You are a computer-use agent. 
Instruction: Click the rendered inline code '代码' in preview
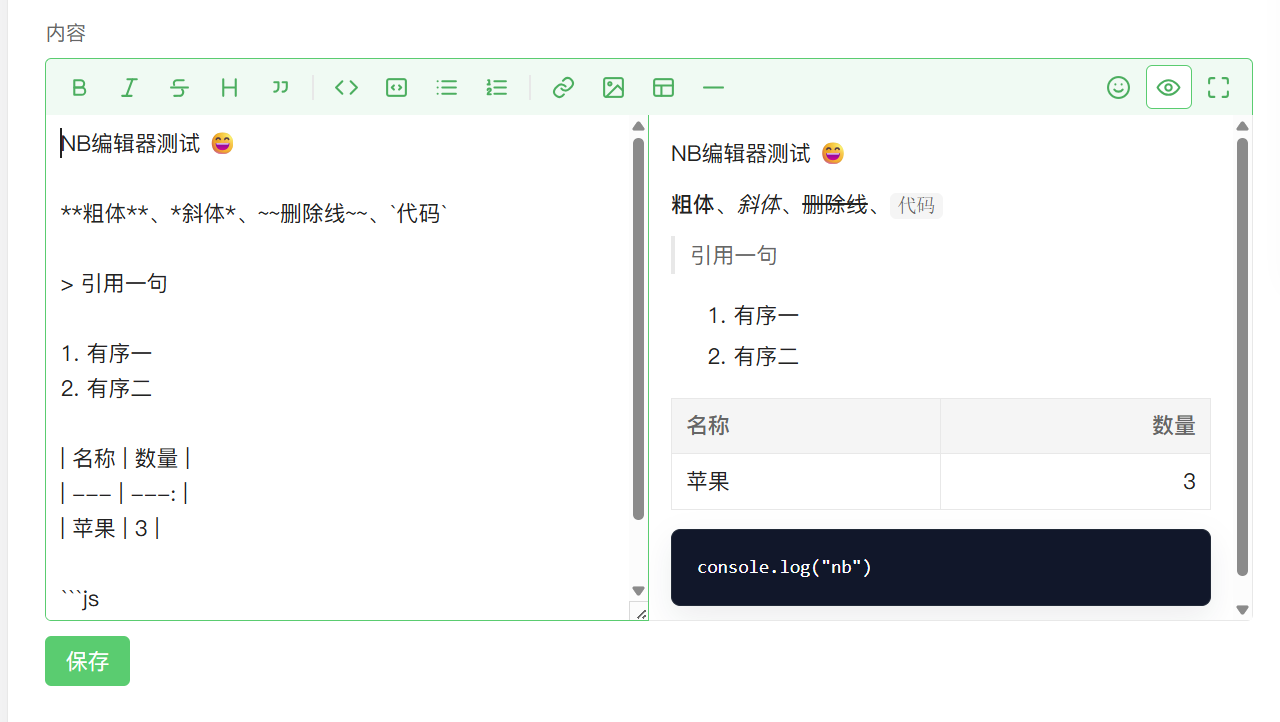point(916,206)
